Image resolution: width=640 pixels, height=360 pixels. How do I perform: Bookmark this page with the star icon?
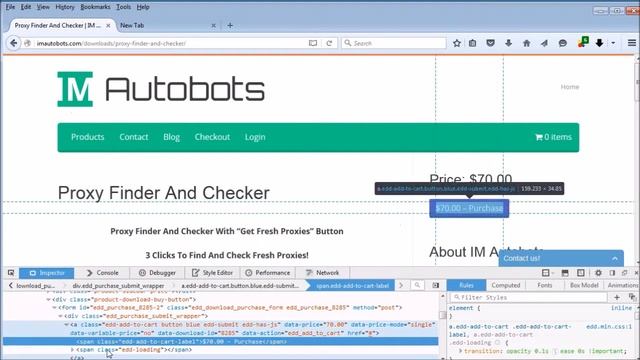[x=457, y=43]
